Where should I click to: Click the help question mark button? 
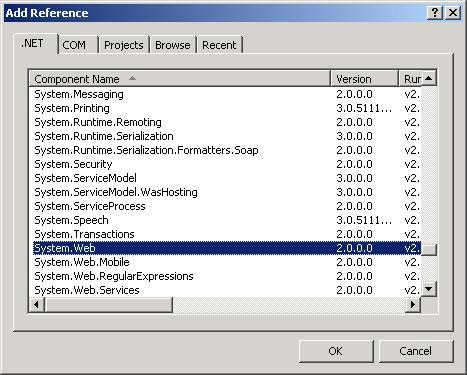coord(435,13)
